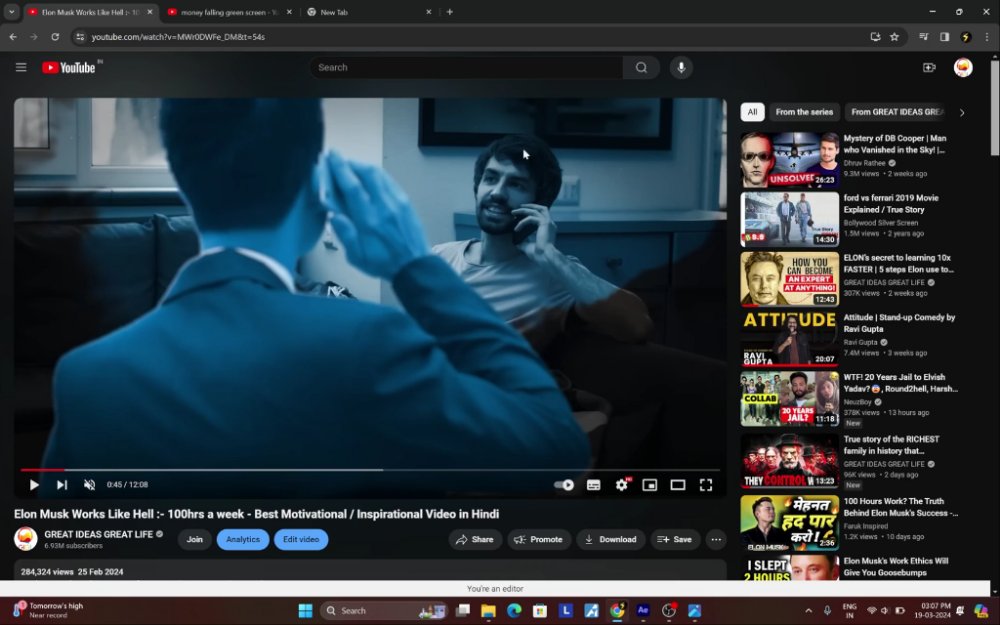Go forward in the browser
This screenshot has width=1000, height=625.
click(x=34, y=37)
